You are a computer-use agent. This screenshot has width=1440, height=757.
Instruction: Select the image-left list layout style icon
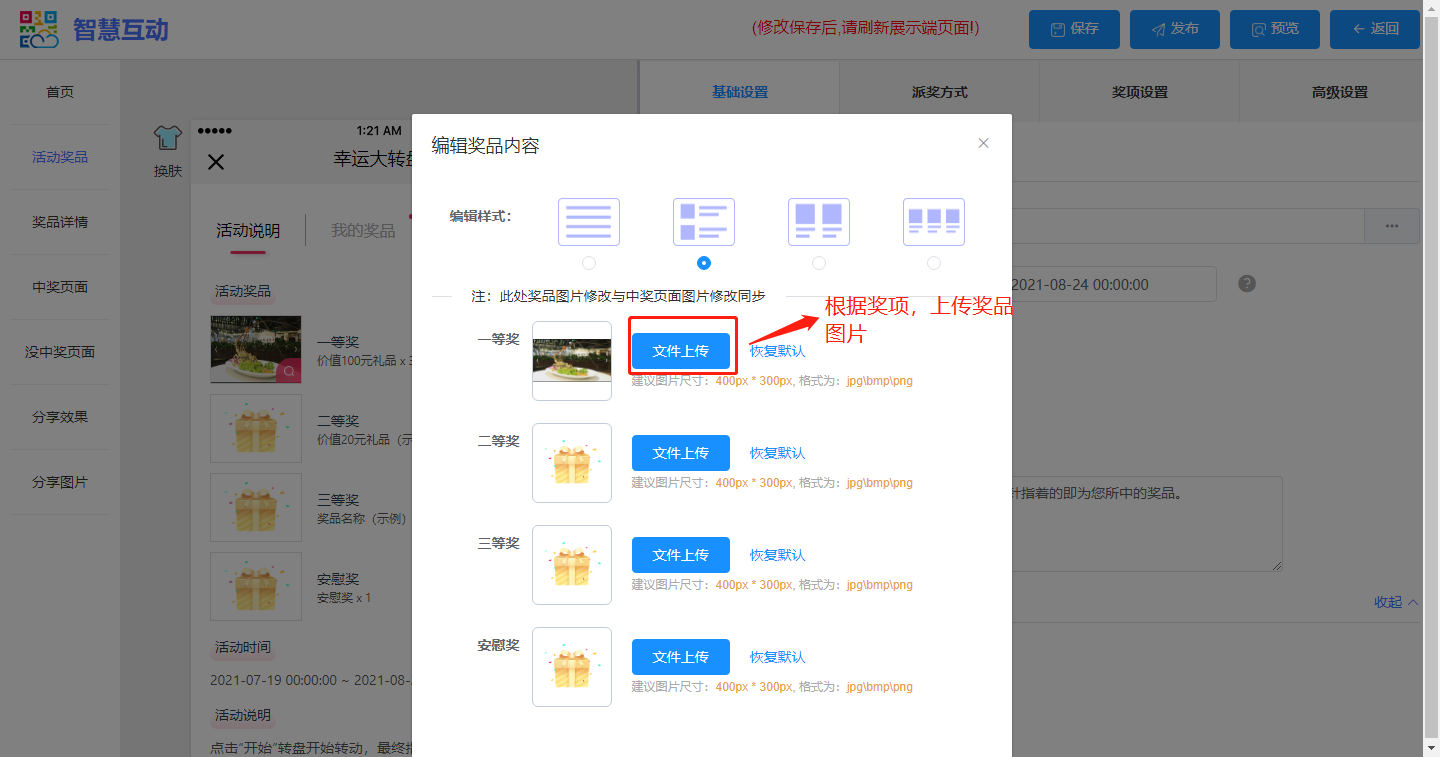click(x=703, y=221)
